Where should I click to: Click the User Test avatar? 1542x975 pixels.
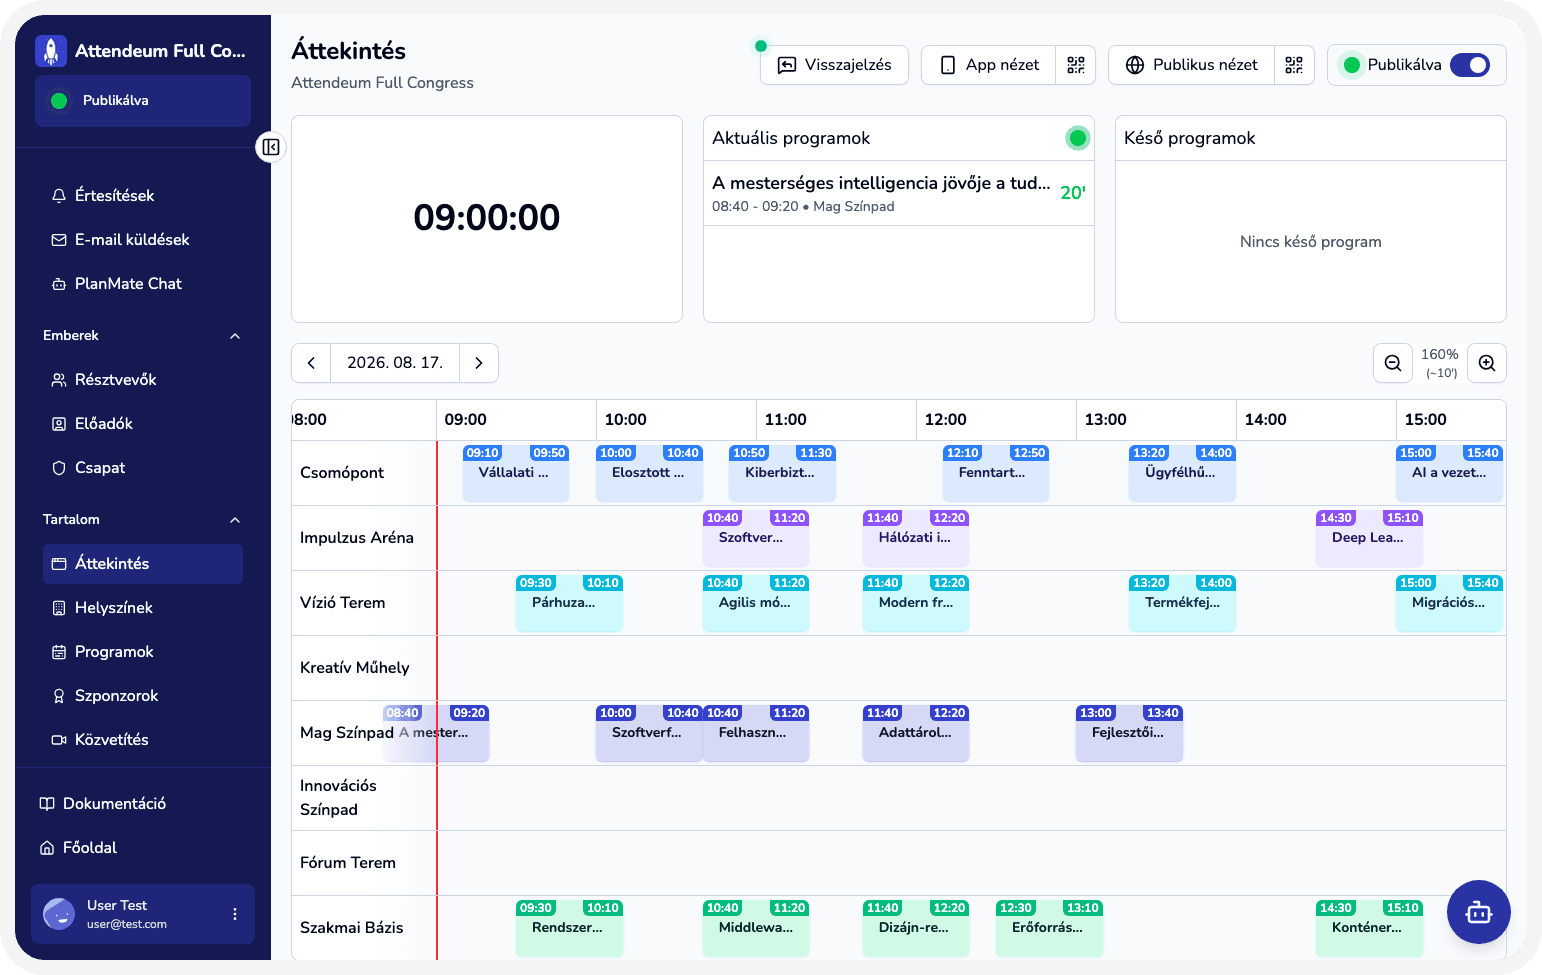click(x=59, y=914)
